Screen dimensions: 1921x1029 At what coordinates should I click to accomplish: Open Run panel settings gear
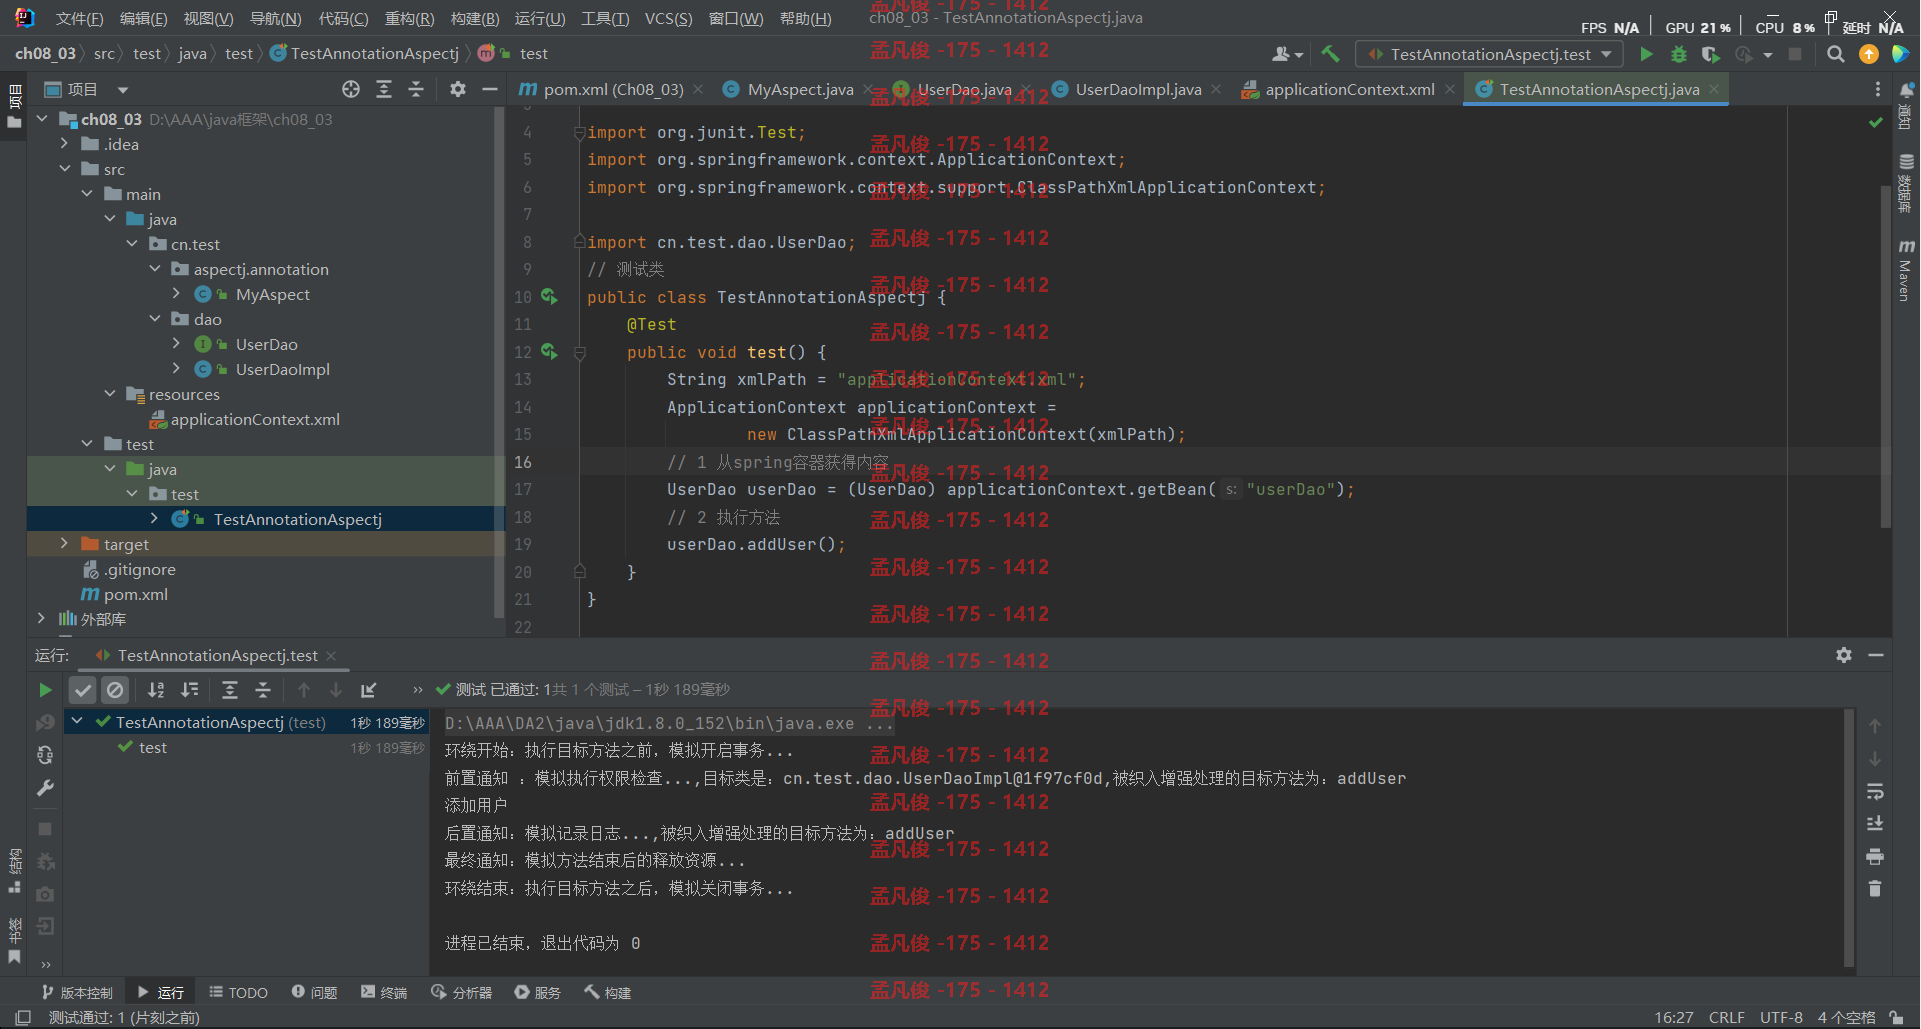(1844, 655)
